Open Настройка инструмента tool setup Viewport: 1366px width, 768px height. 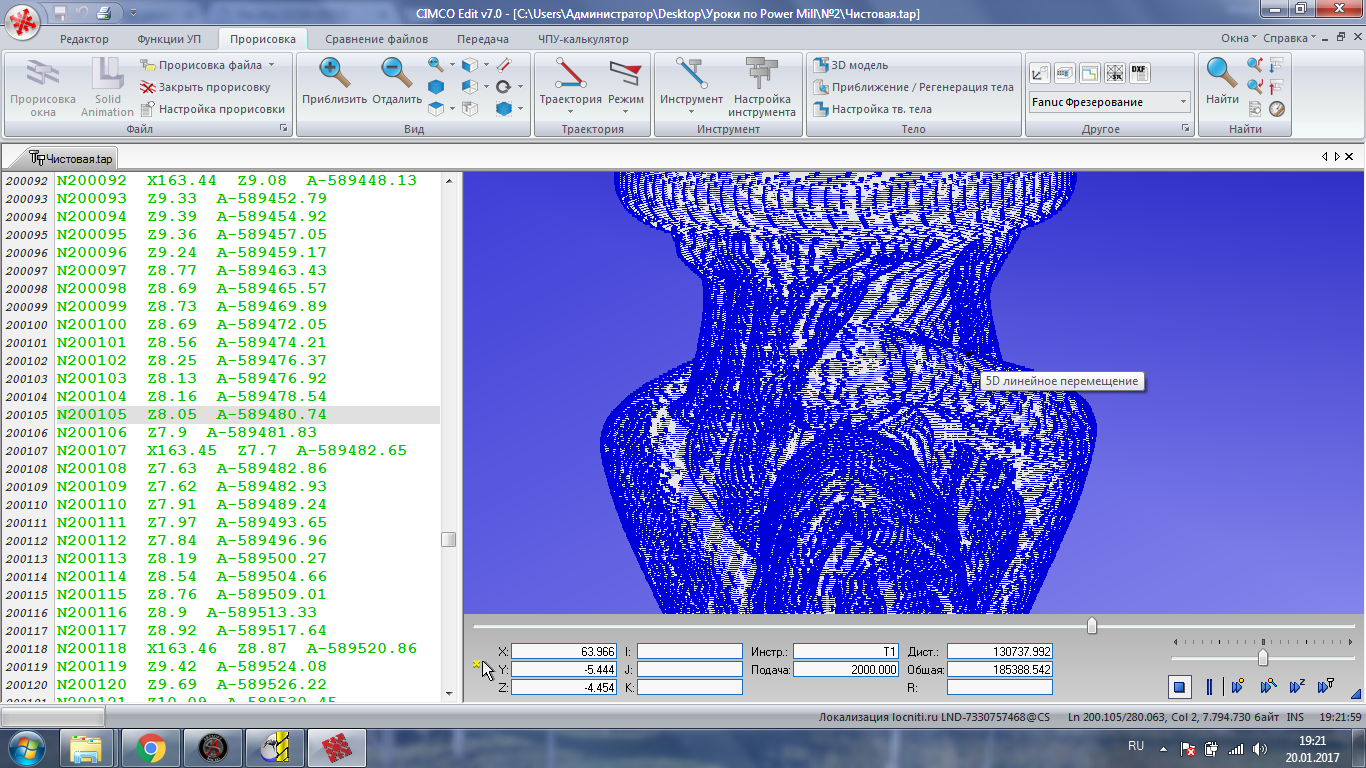click(764, 88)
